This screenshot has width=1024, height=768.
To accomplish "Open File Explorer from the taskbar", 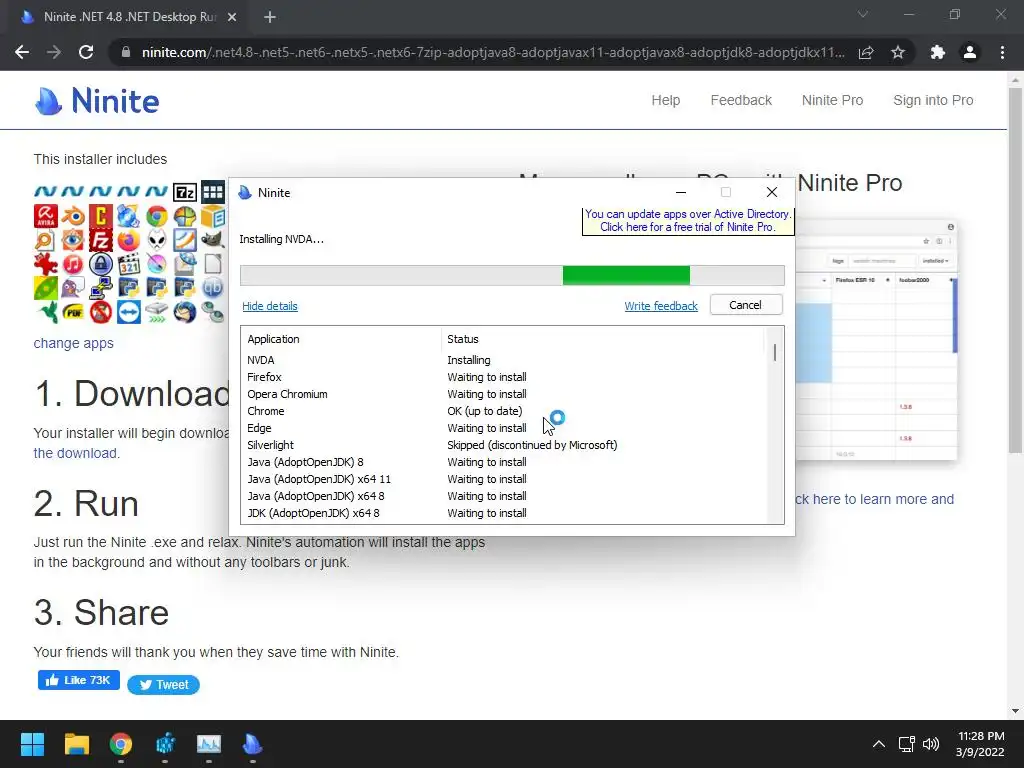I will tap(76, 744).
